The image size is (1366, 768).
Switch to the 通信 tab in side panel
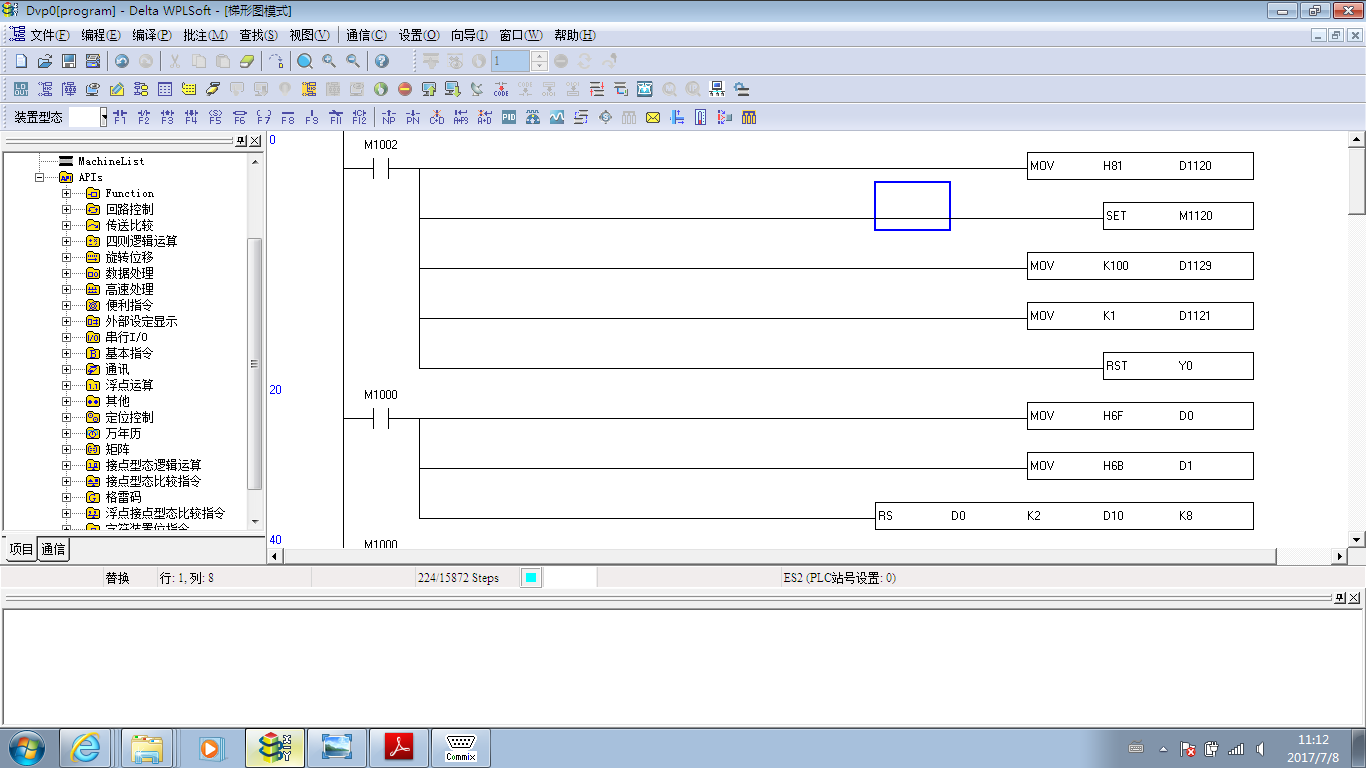pos(54,549)
